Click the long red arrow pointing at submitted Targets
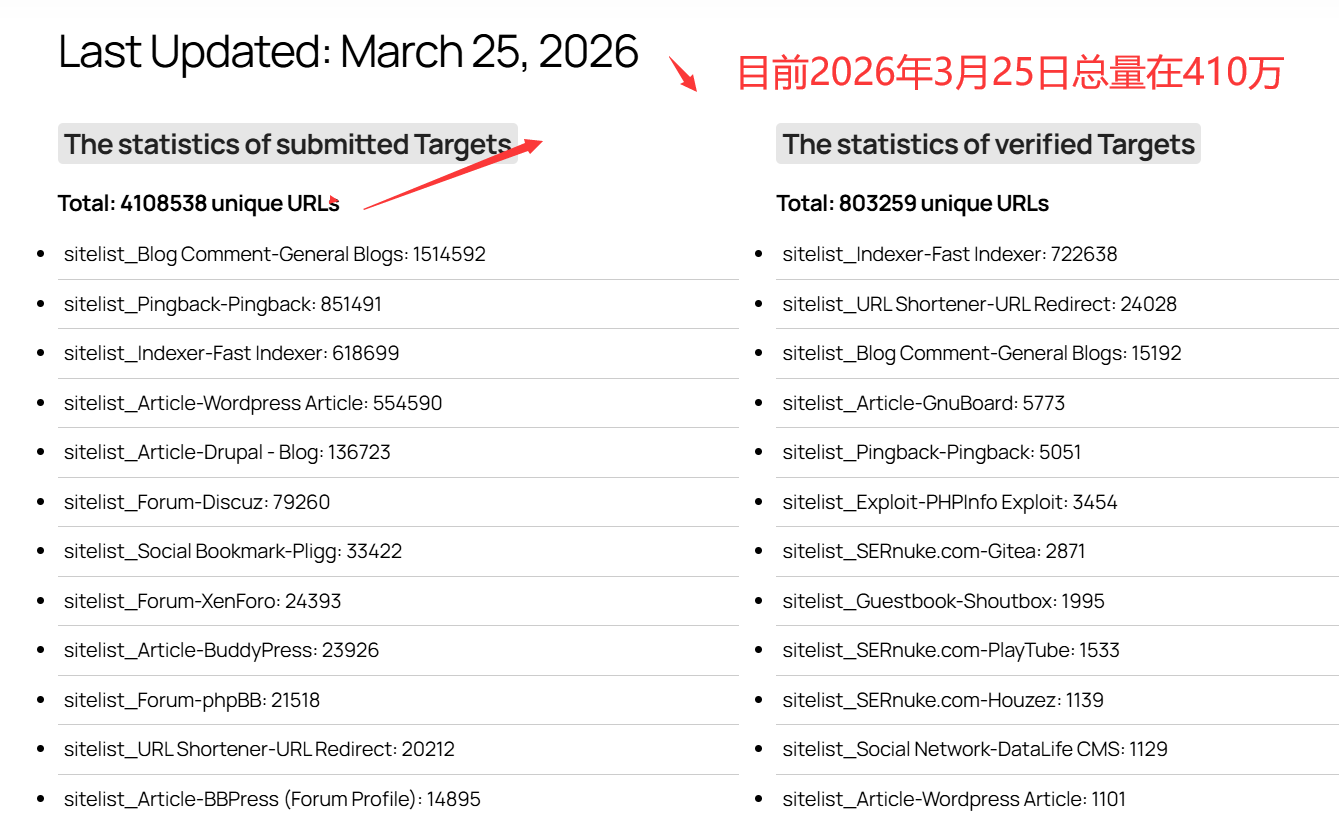This screenshot has width=1339, height=821. coord(452,176)
